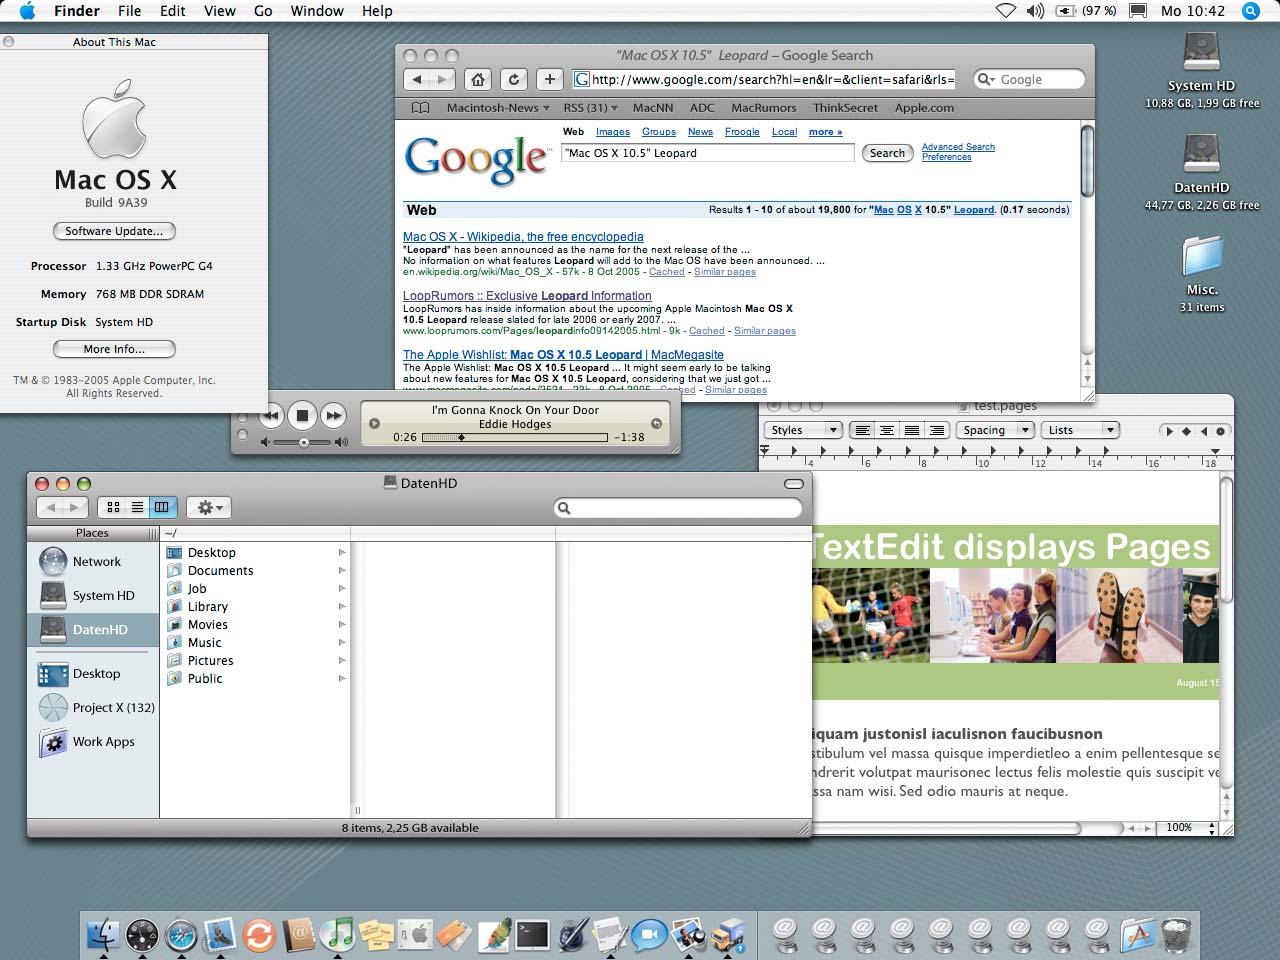Stop playback in the iTunes mini player

click(302, 415)
